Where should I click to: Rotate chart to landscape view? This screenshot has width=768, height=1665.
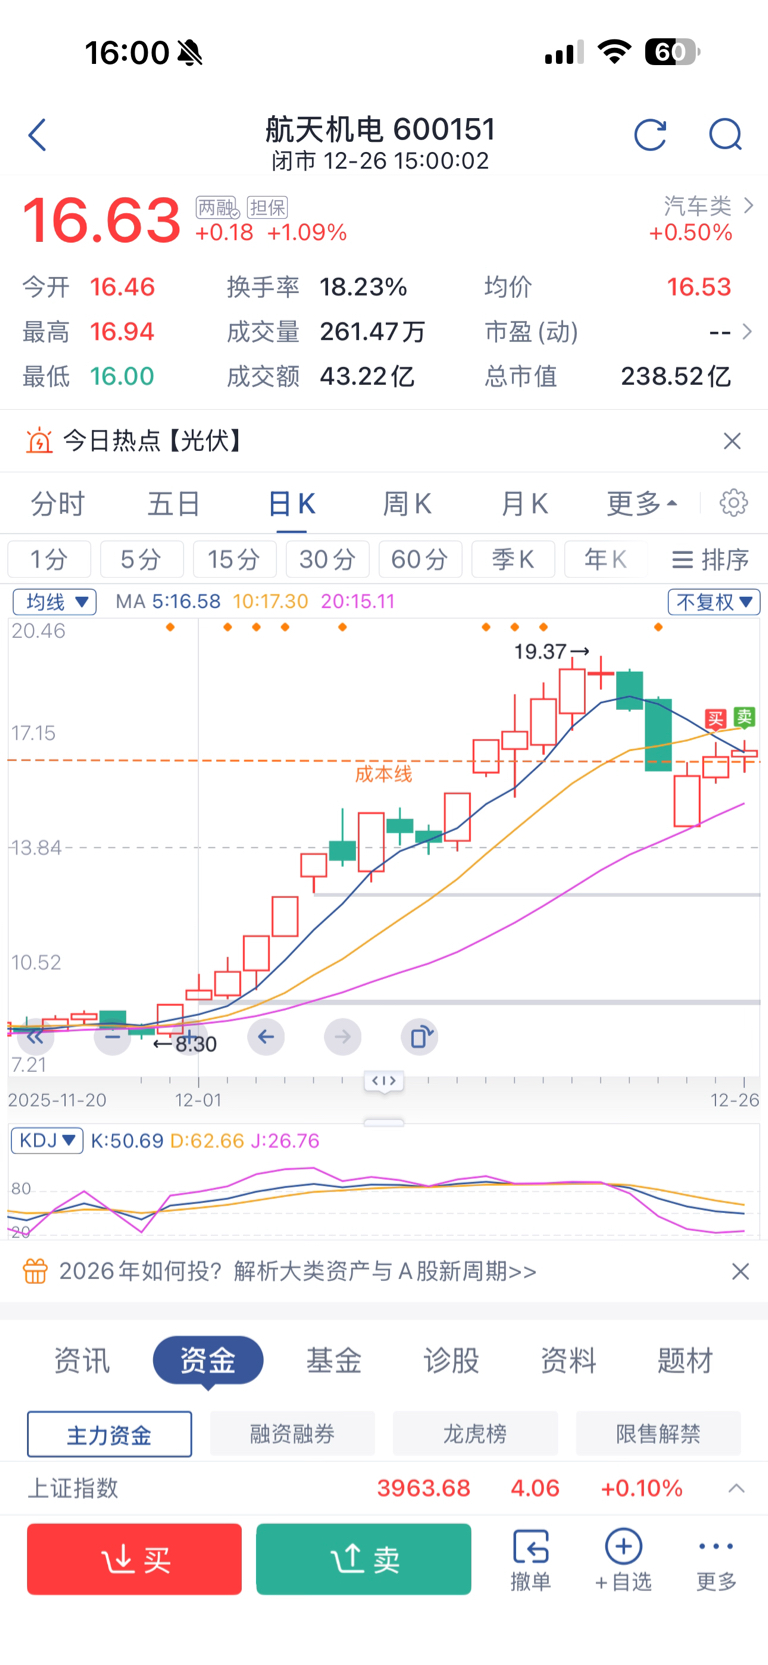click(x=420, y=1037)
